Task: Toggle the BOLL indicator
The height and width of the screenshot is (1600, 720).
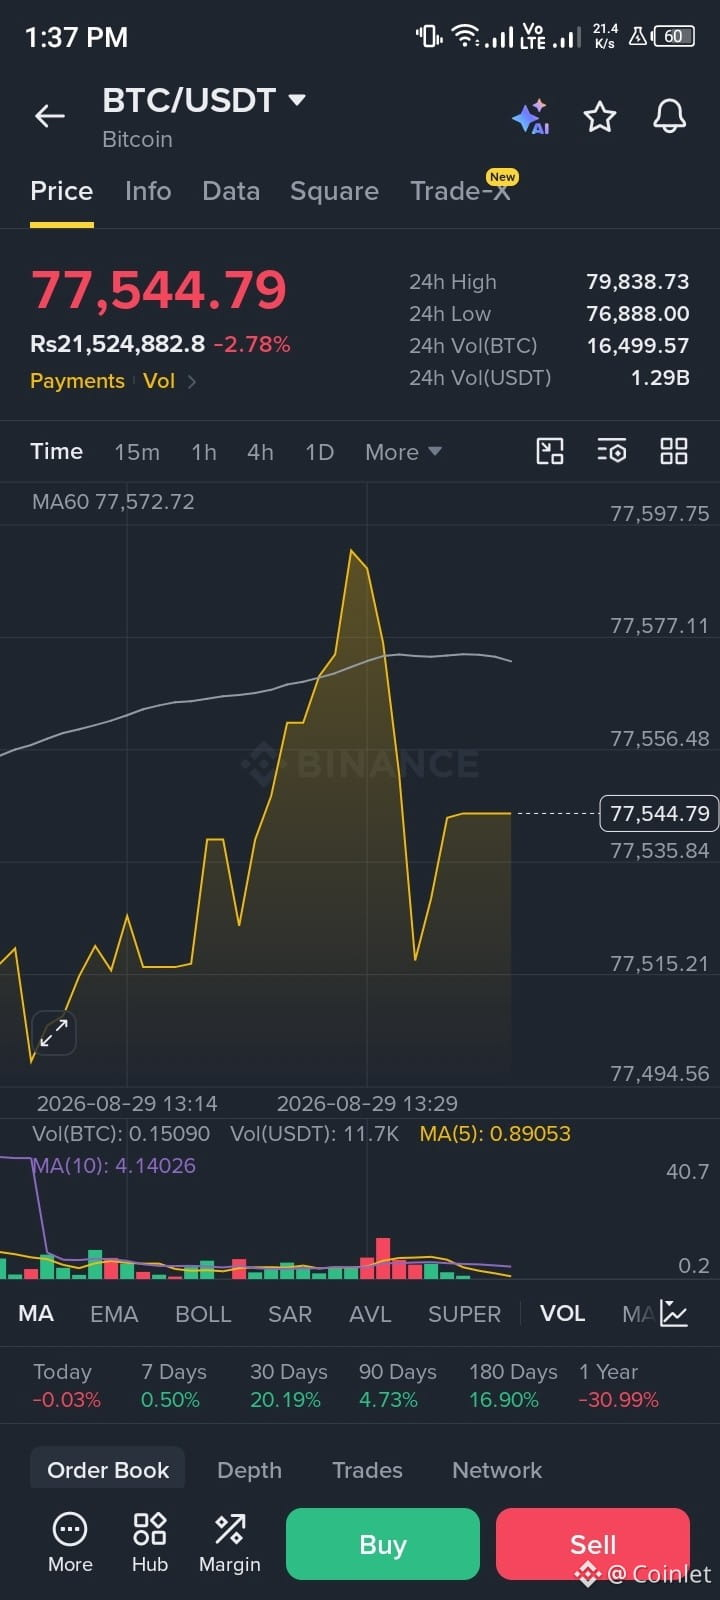Action: click(203, 1314)
